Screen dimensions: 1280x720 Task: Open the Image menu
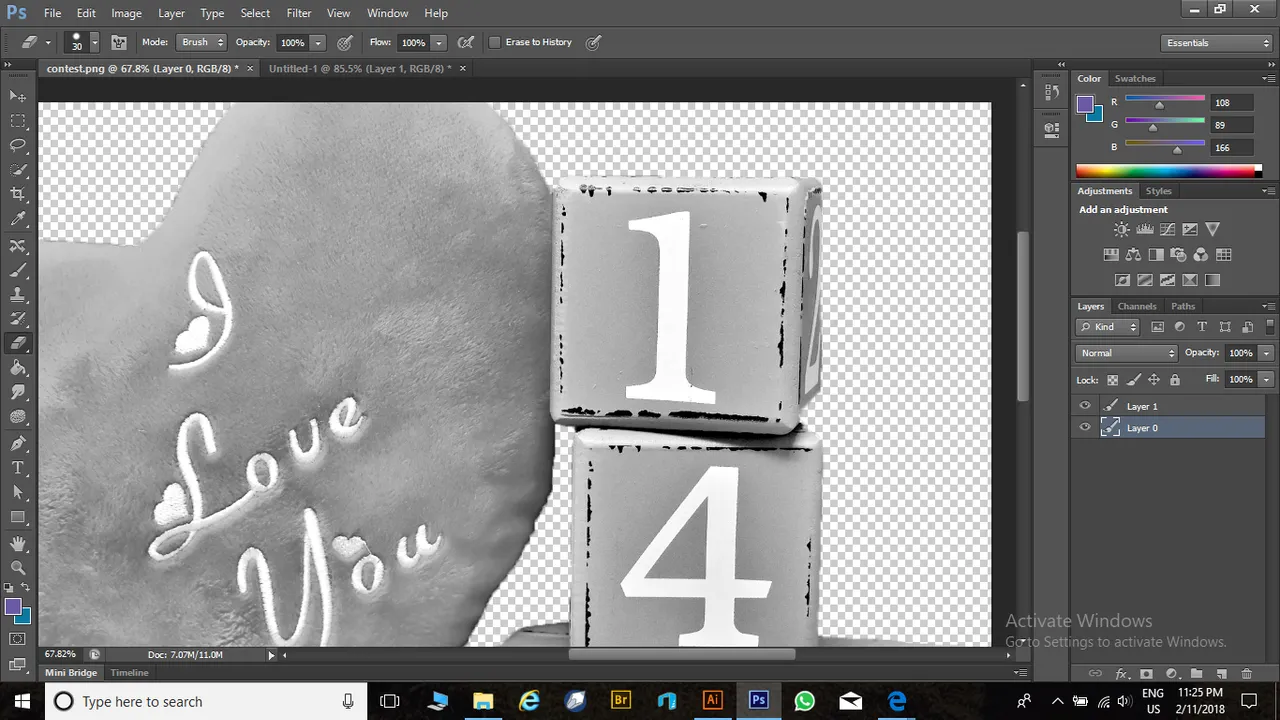click(x=126, y=13)
